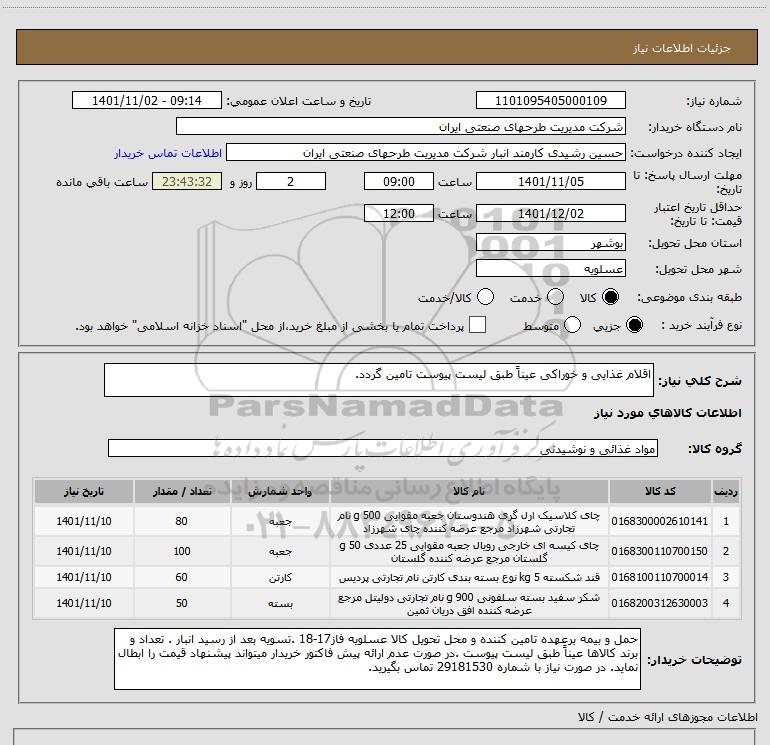Click the request creator field حسین رشیدی

426,153
